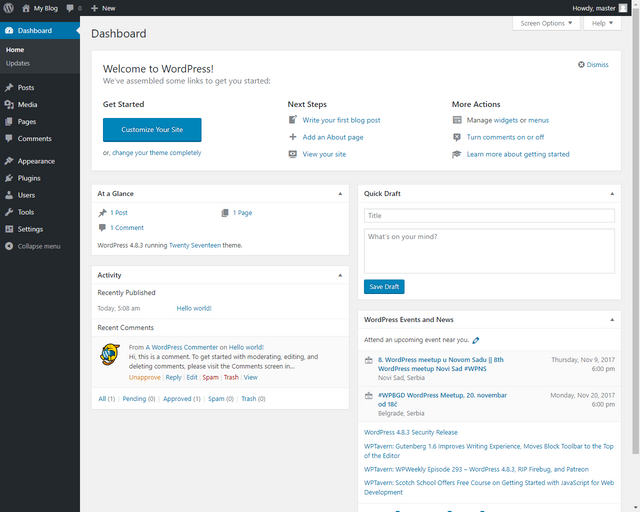The height and width of the screenshot is (512, 640).
Task: Open the Screen Options dropdown
Action: (x=546, y=23)
